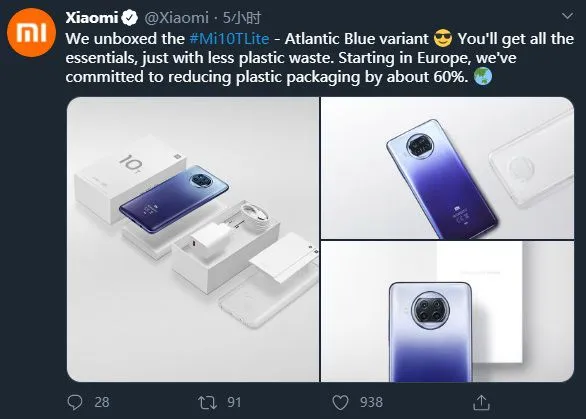Screen dimensions: 586x419
Task: Like the tweet with the heart icon
Action: (x=340, y=403)
